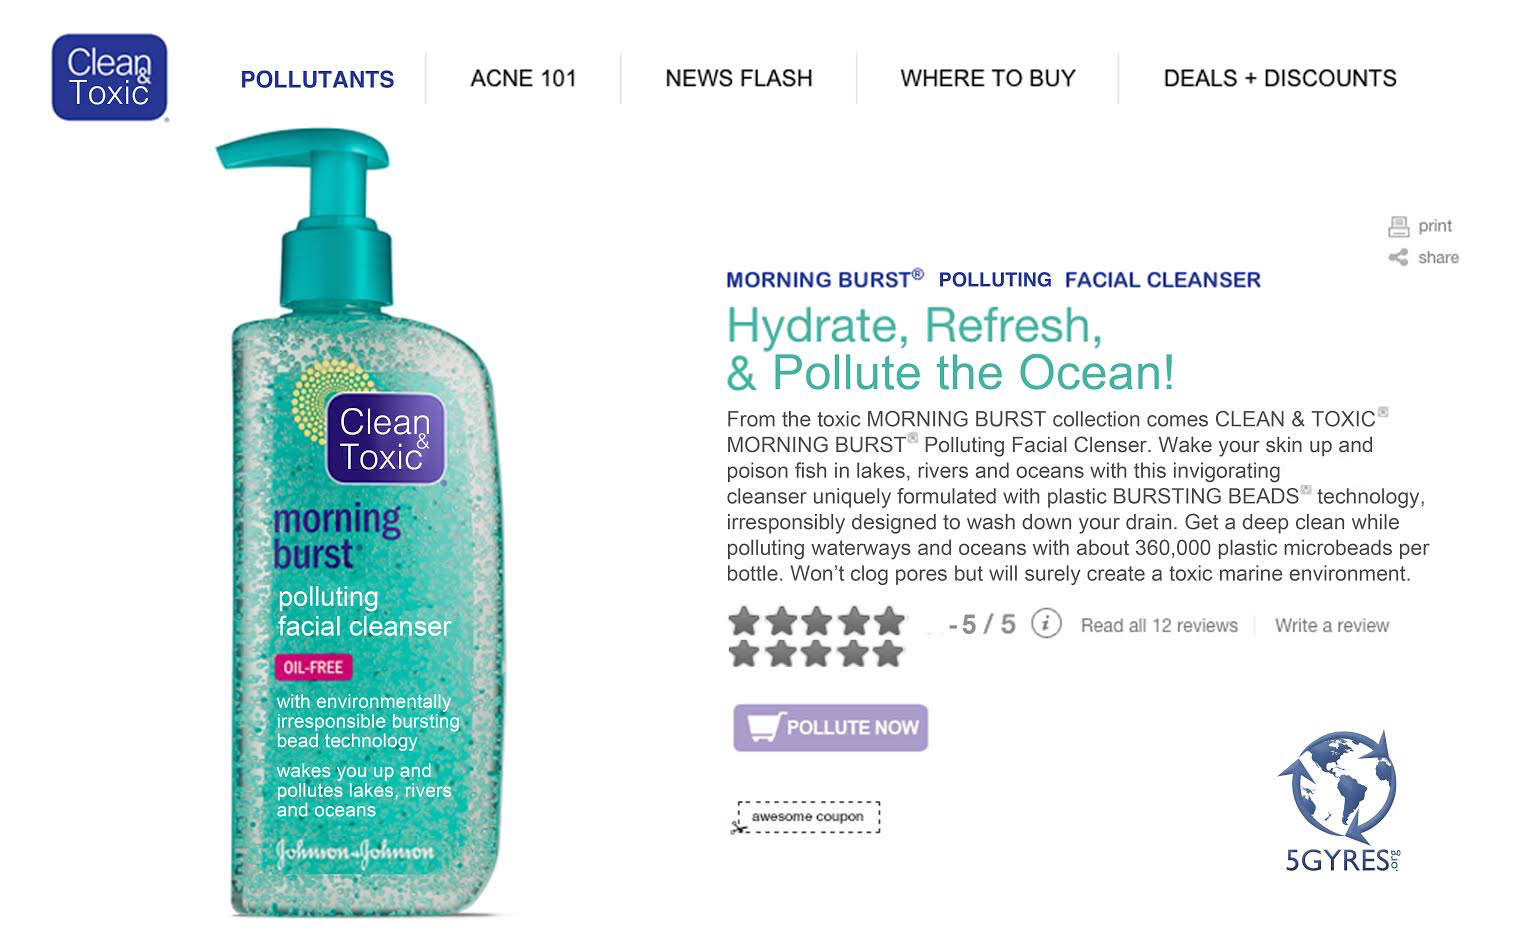Switch to the ACNE 101 tab
1526x951 pixels.
pos(523,78)
